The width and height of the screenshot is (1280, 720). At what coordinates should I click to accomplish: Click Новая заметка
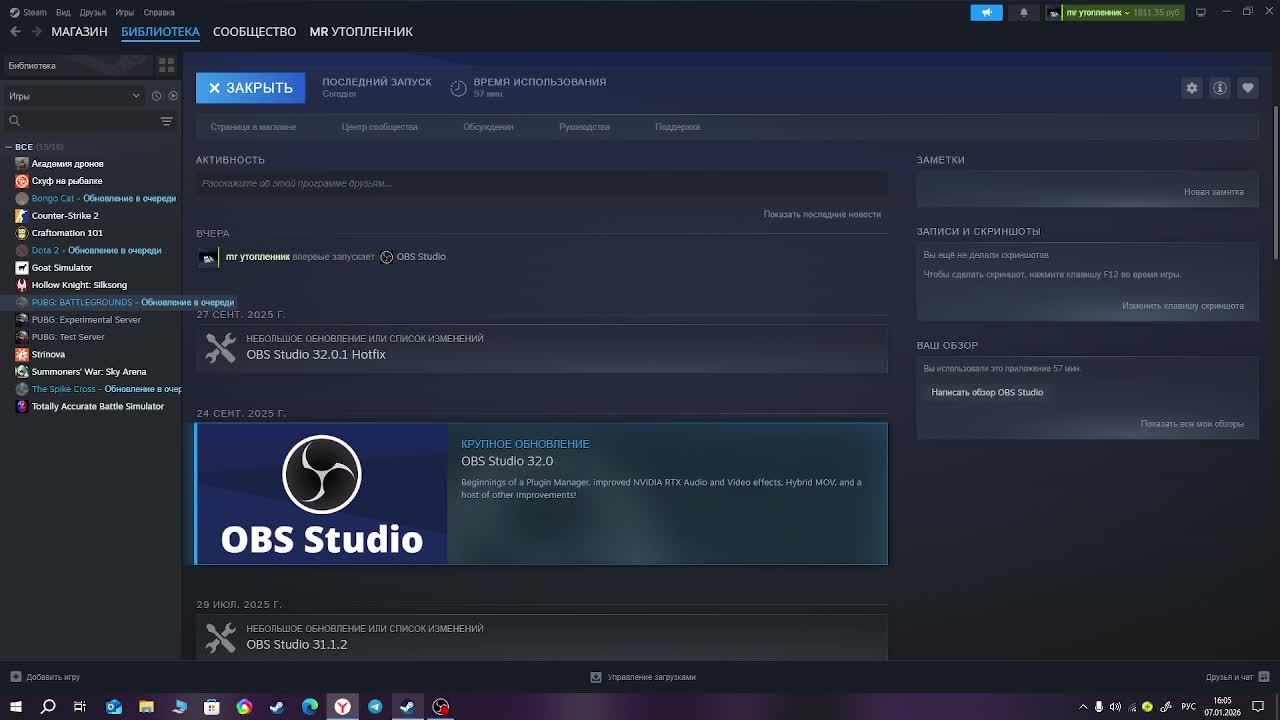pos(1213,192)
